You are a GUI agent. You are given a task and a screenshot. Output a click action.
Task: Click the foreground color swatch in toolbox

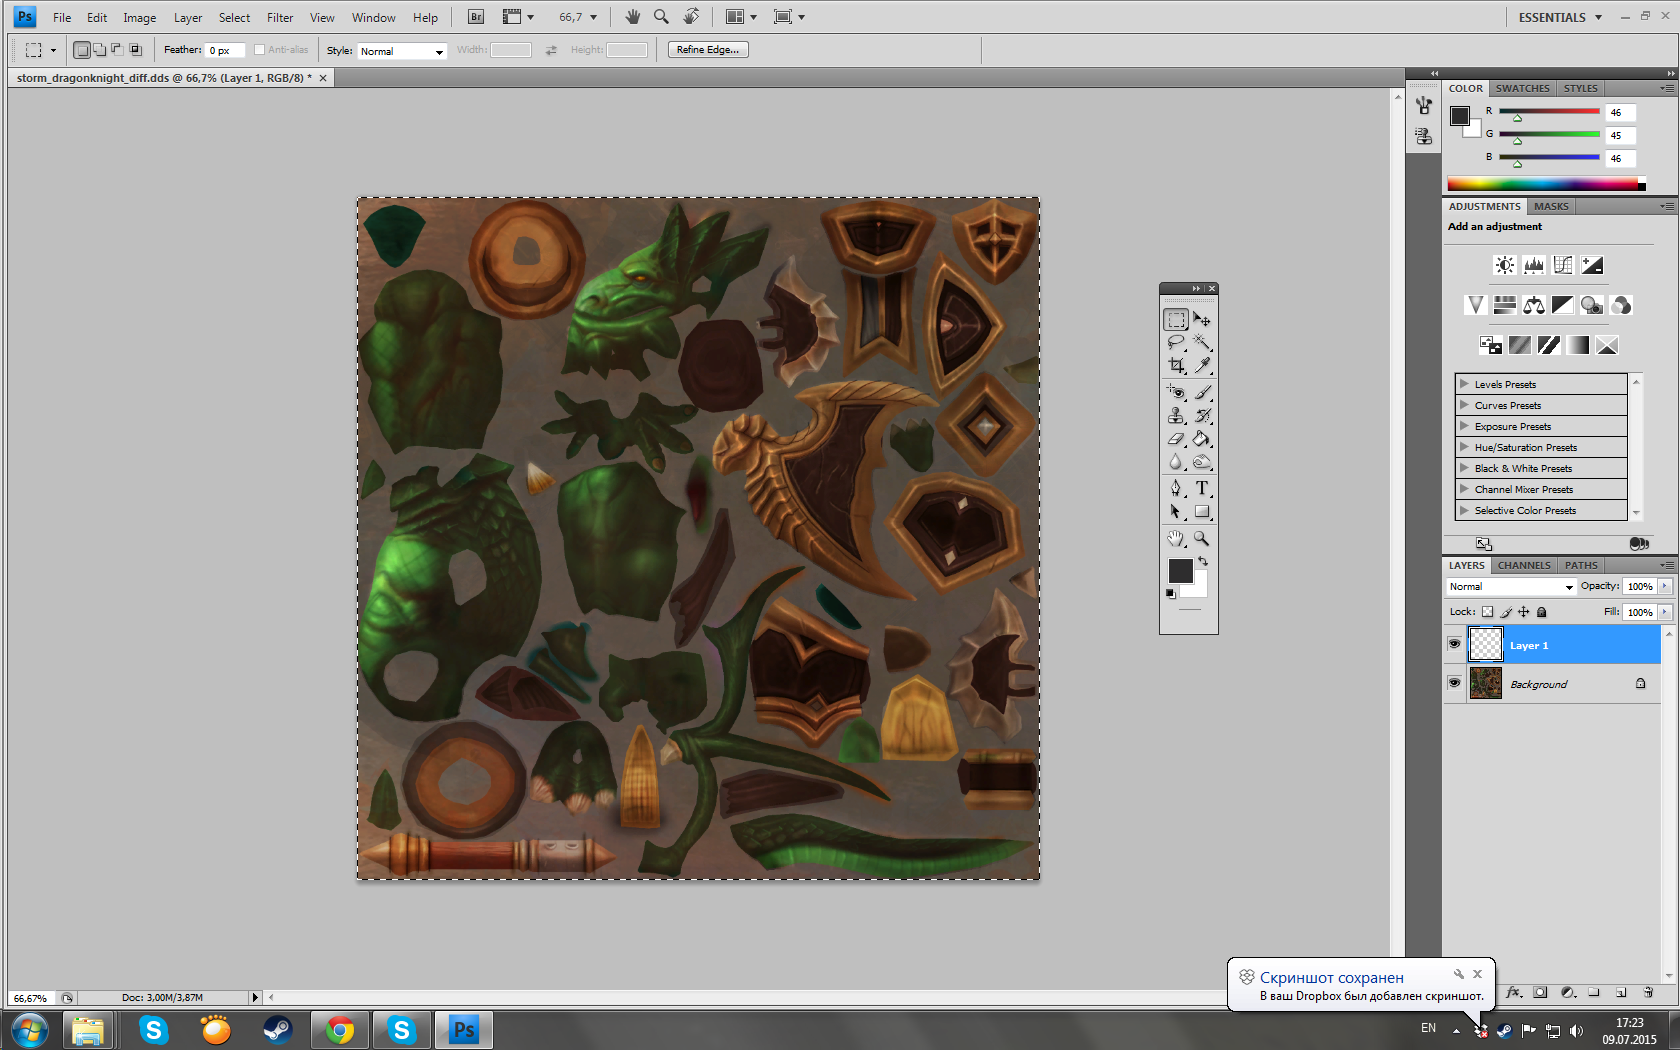(1180, 571)
